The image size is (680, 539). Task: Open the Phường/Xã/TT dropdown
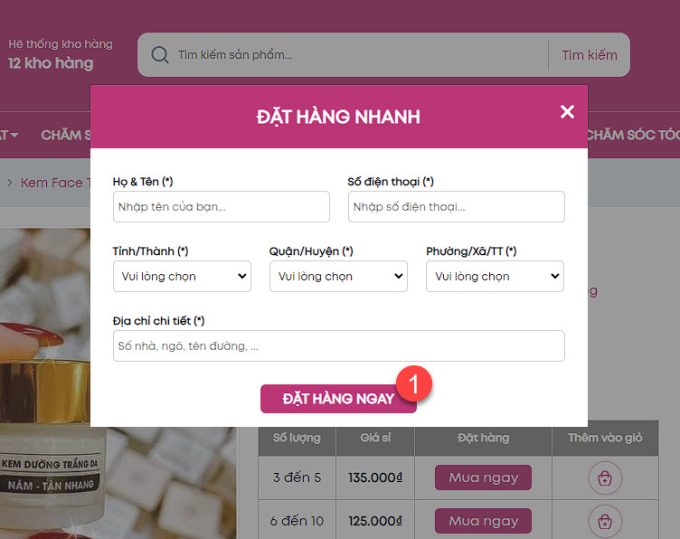coord(495,276)
